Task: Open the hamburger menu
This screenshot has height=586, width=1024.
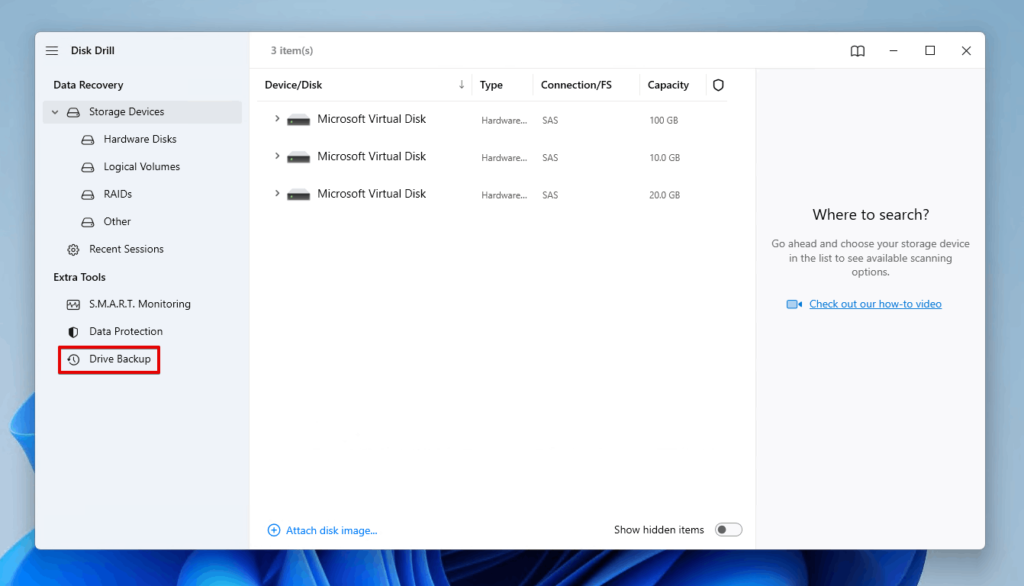Action: [51, 50]
